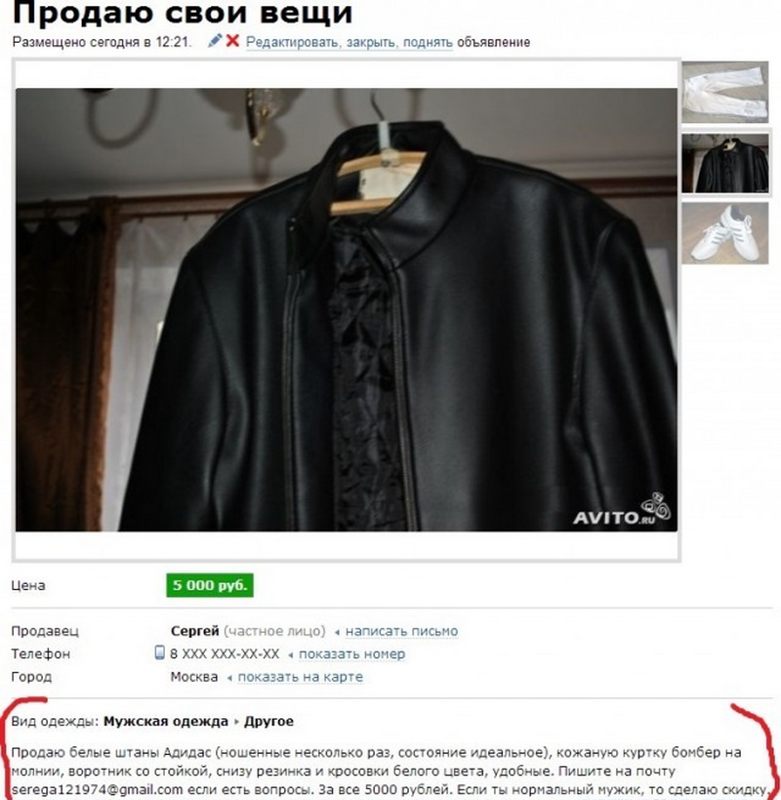This screenshot has height=800, width=781.
Task: Click the arrow icon before «написать письмо»
Action: [337, 632]
